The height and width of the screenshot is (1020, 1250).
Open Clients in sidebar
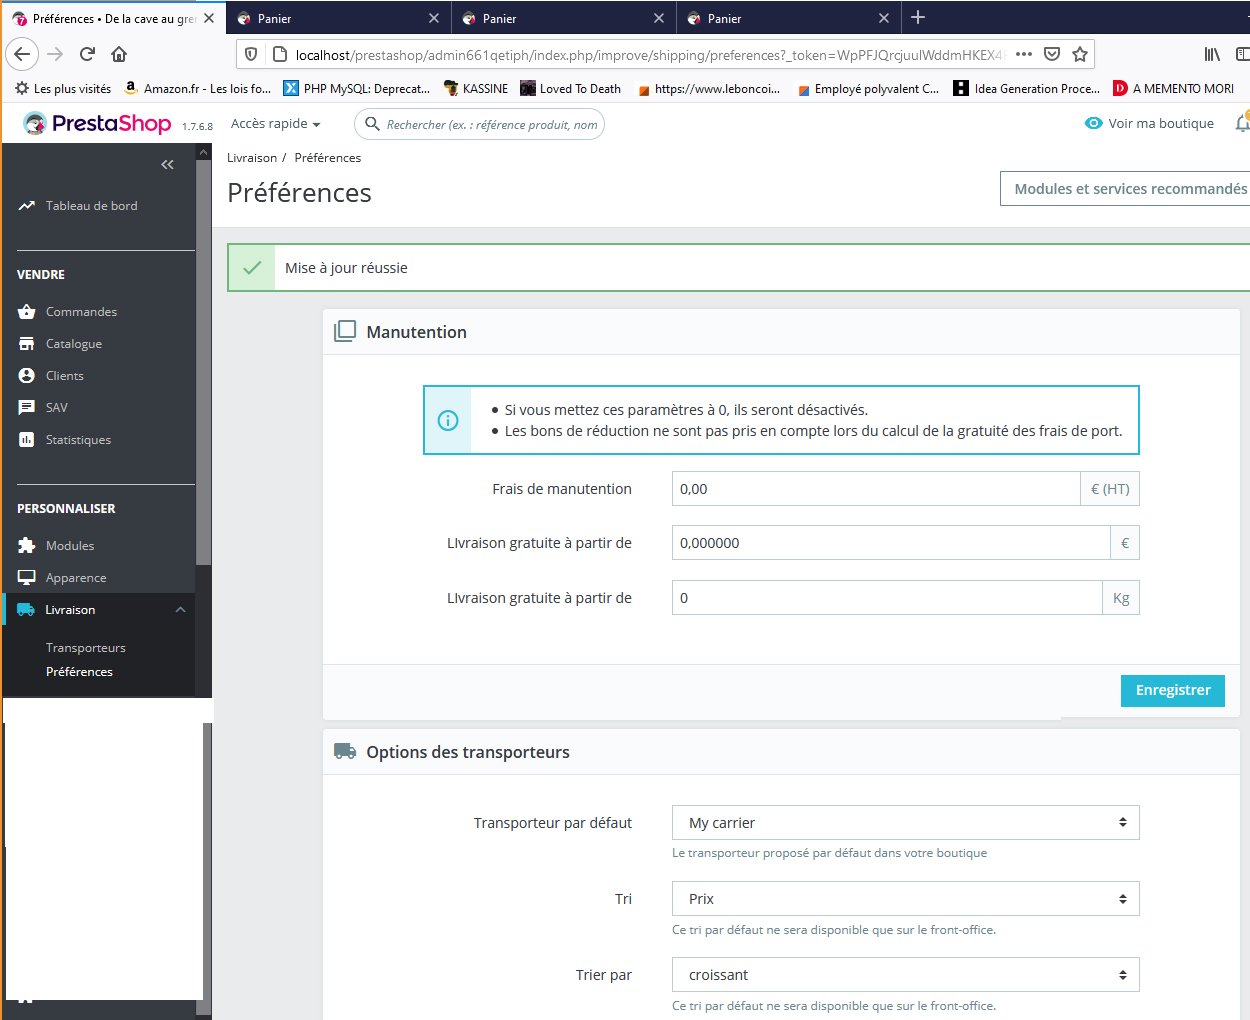click(x=65, y=376)
